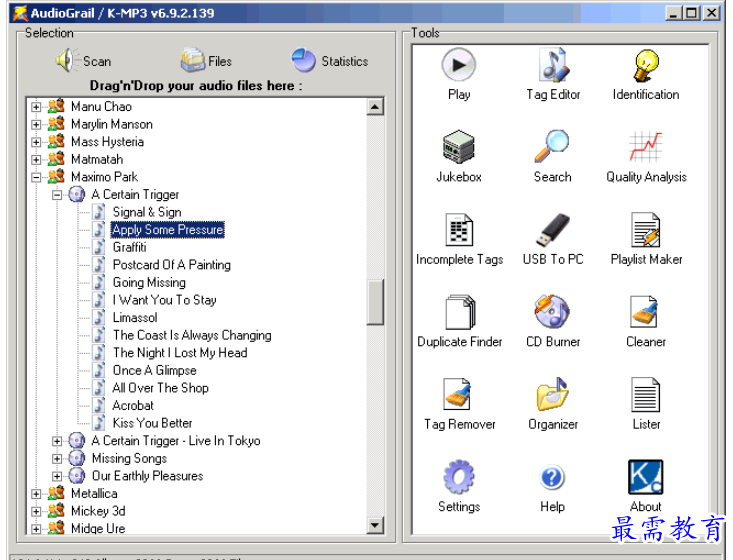Open the Play tool
This screenshot has width=733, height=560.
(459, 74)
